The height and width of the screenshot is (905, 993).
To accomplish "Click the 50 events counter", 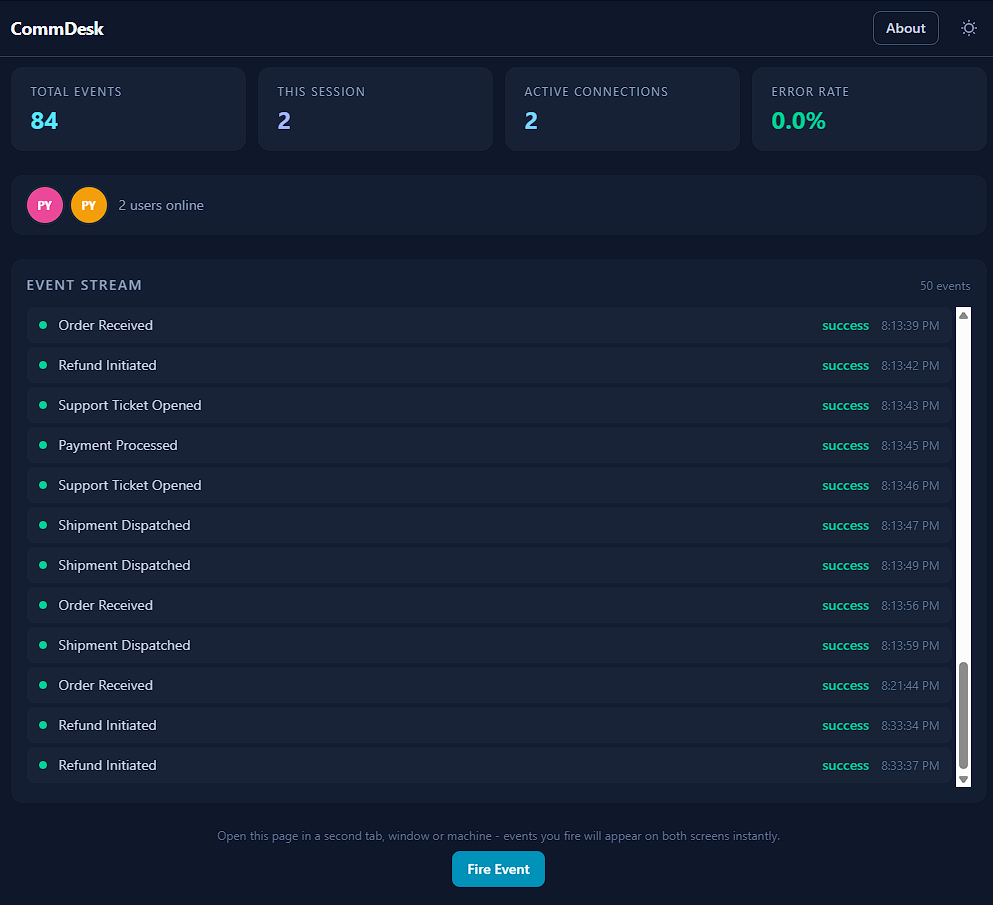I will pyautogui.click(x=944, y=285).
